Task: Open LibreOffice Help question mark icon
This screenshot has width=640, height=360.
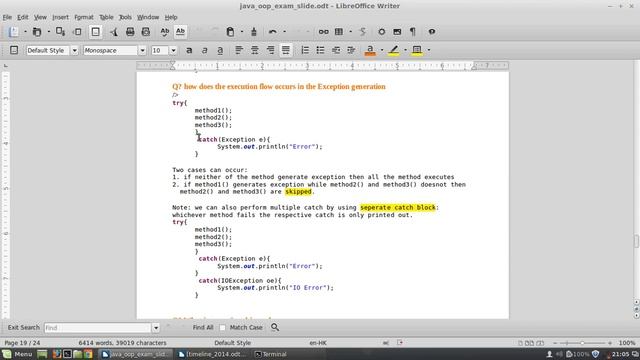Action: point(431,32)
